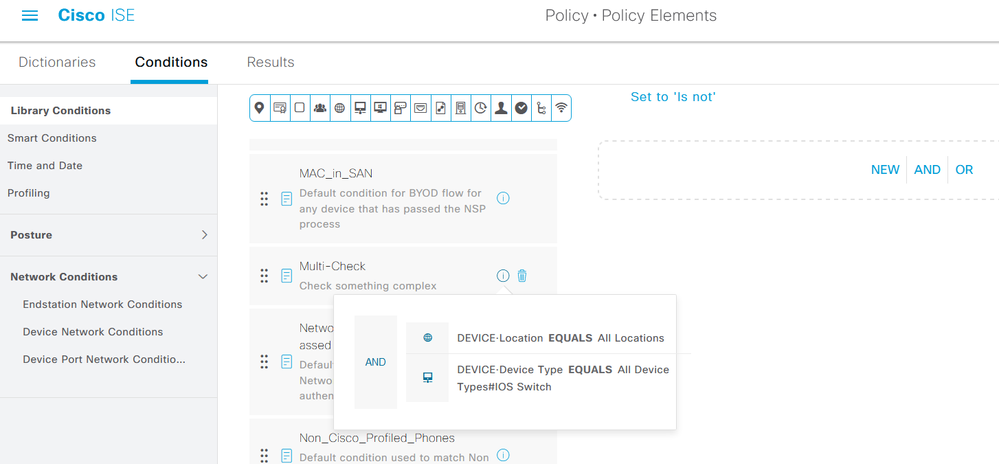
Task: Show info for MAC_in_SAN condition
Action: [x=503, y=198]
